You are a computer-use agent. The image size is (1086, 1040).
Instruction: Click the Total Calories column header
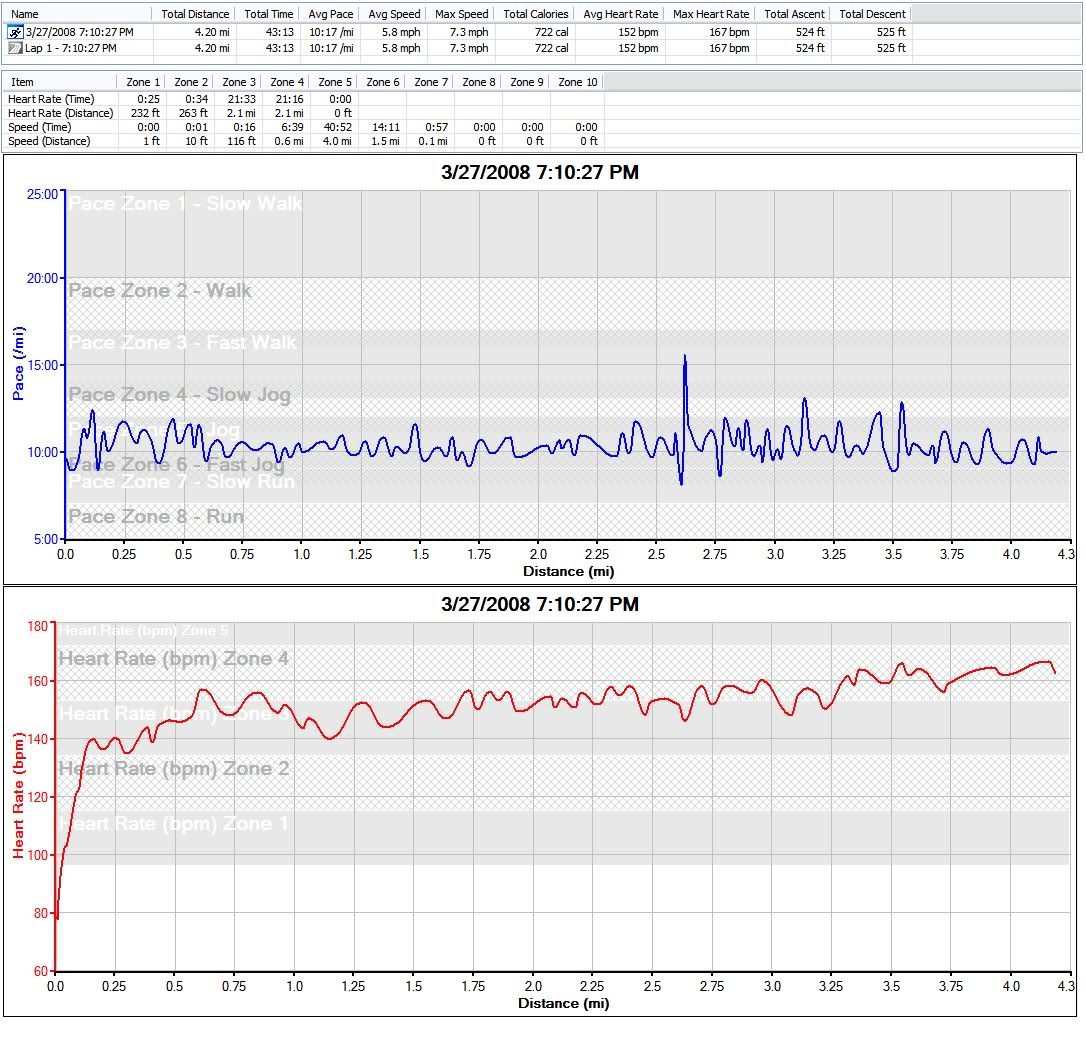536,14
